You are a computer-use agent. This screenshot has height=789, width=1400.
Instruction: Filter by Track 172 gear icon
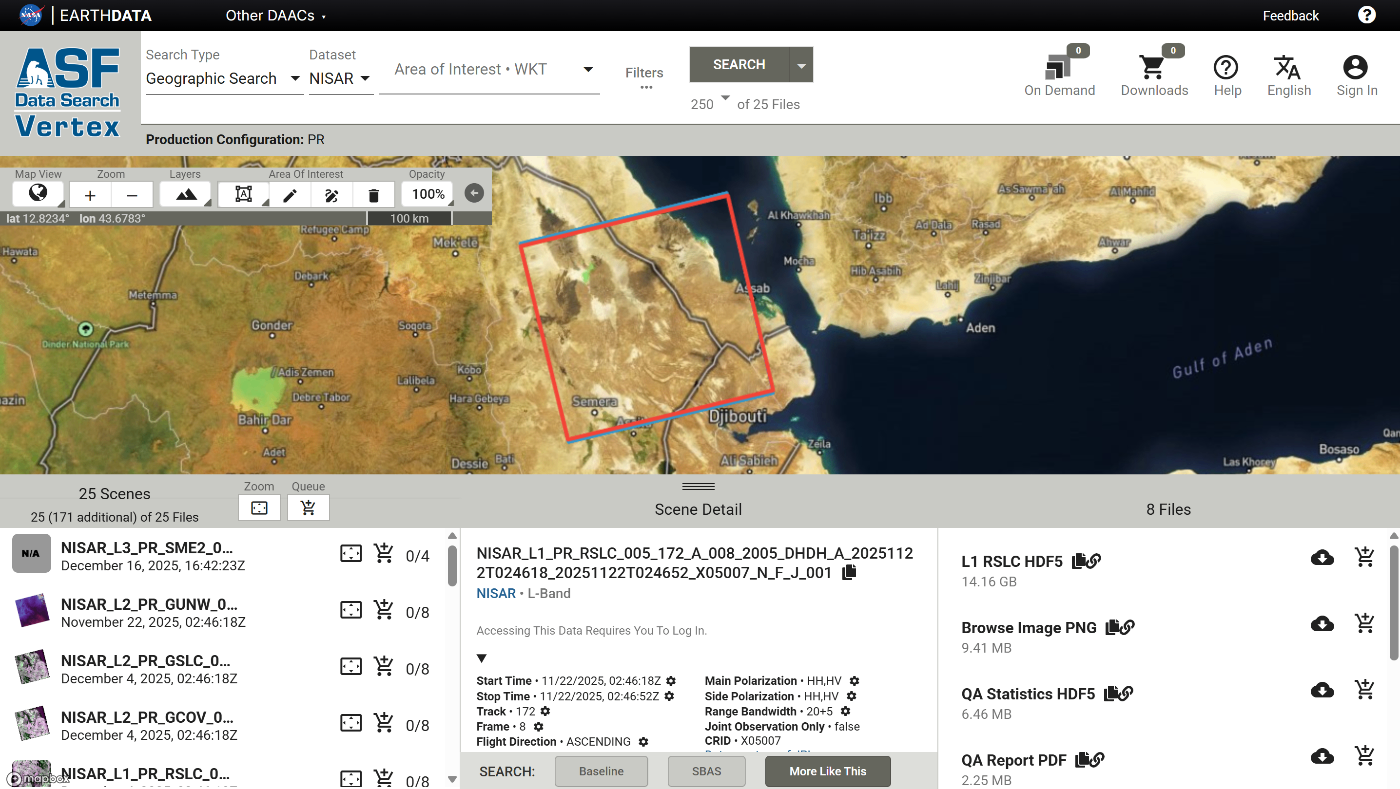coord(545,711)
